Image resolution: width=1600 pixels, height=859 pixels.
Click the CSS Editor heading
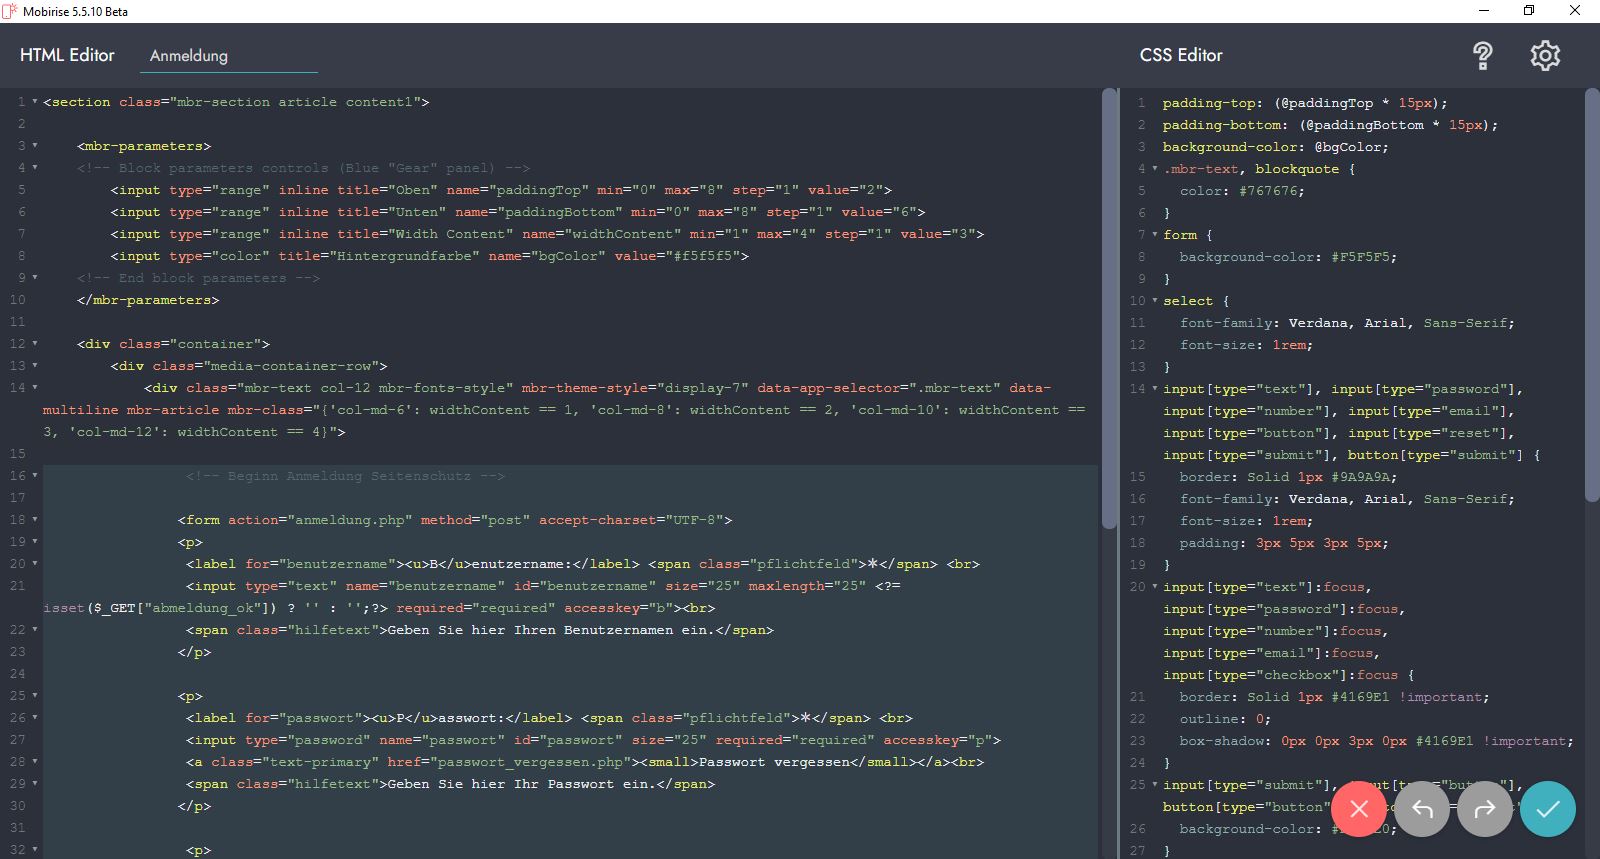(x=1181, y=55)
